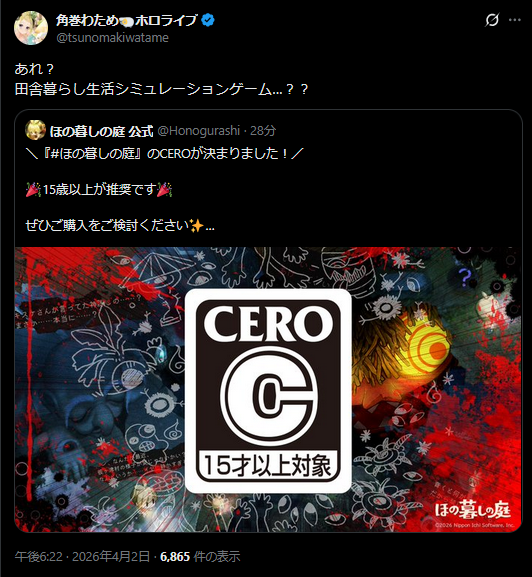Open the three-dot more options menu
This screenshot has height=577, width=532.
[515, 20]
